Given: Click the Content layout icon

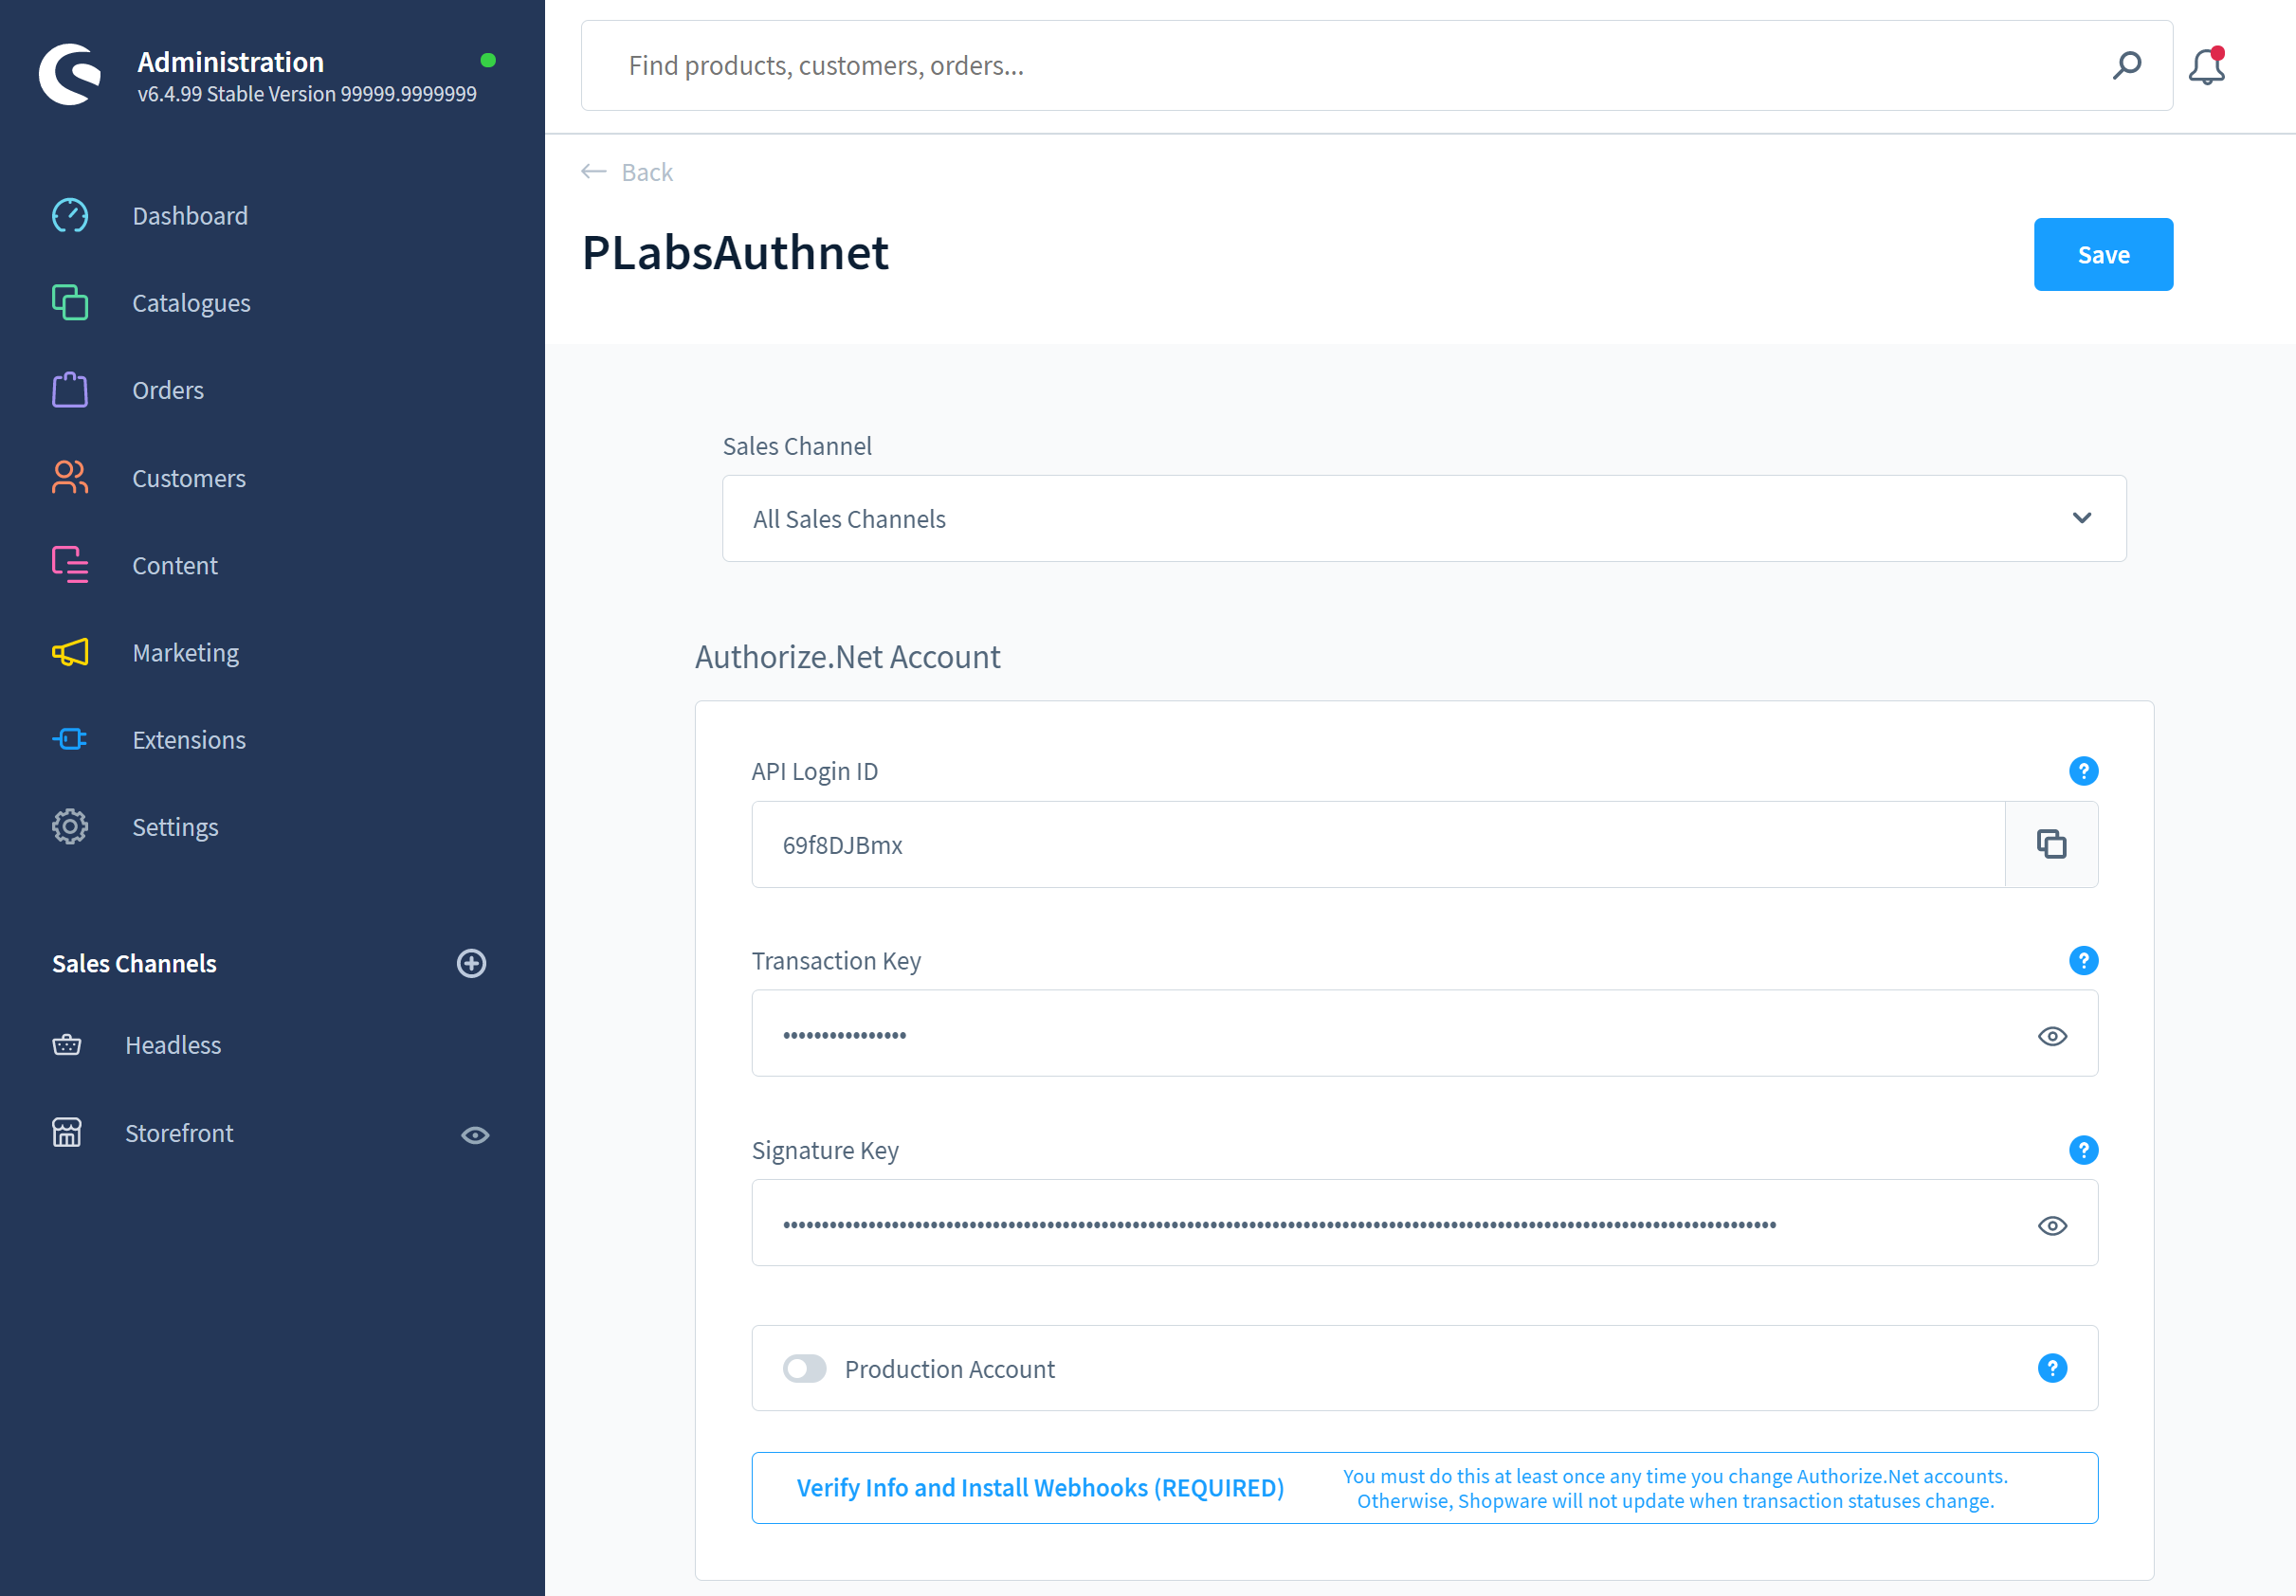Looking at the screenshot, I should tap(70, 565).
